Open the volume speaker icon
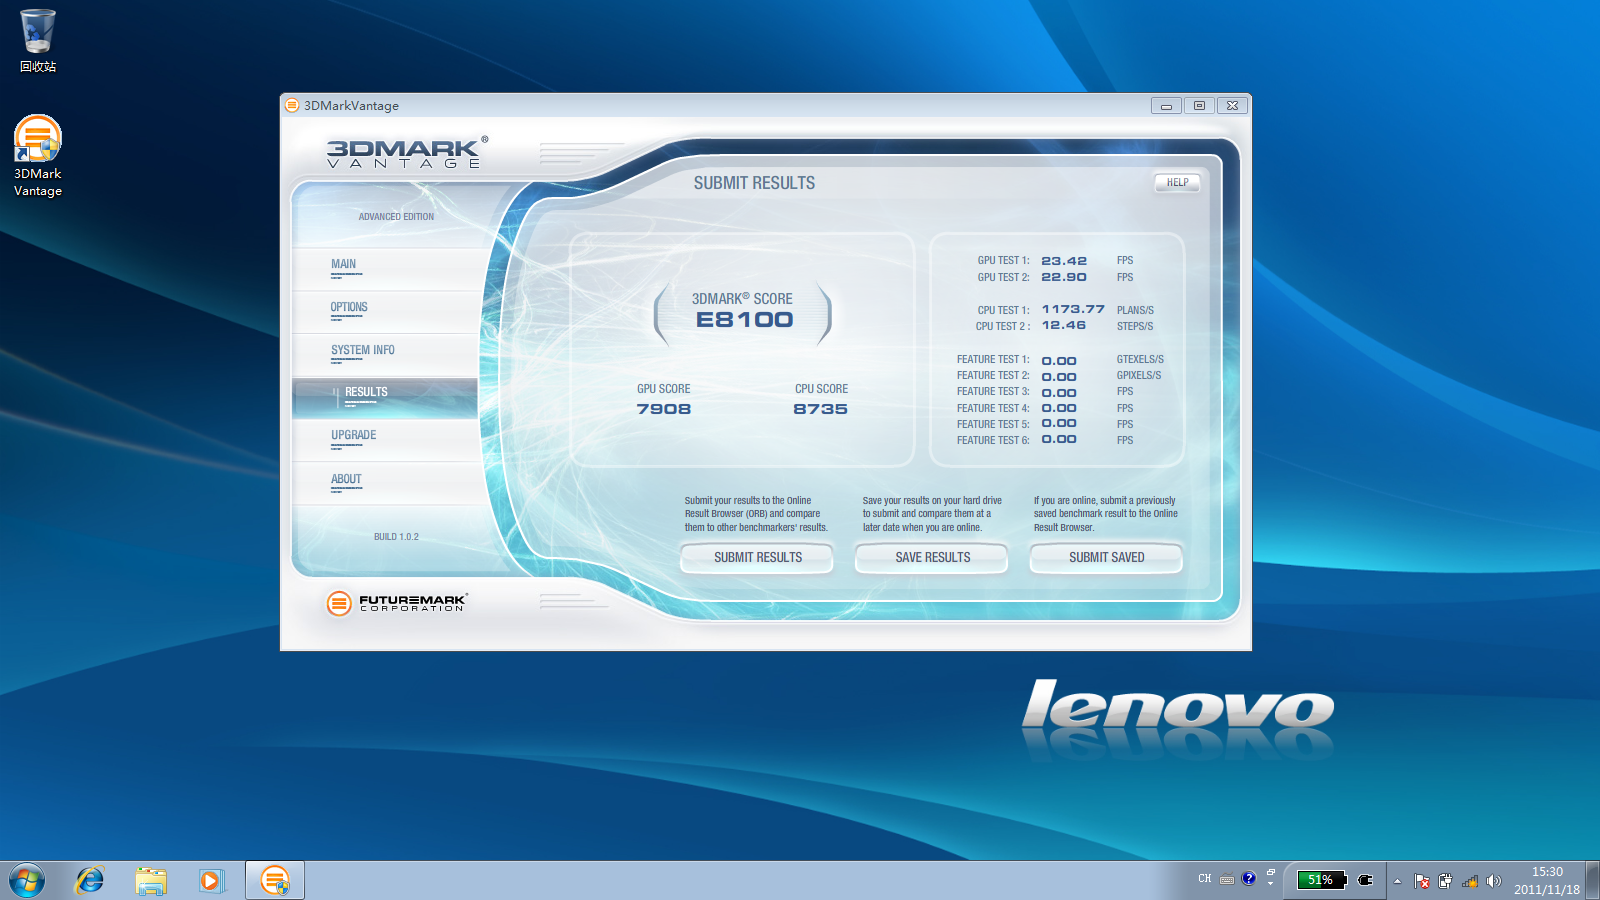1600x900 pixels. (1493, 881)
